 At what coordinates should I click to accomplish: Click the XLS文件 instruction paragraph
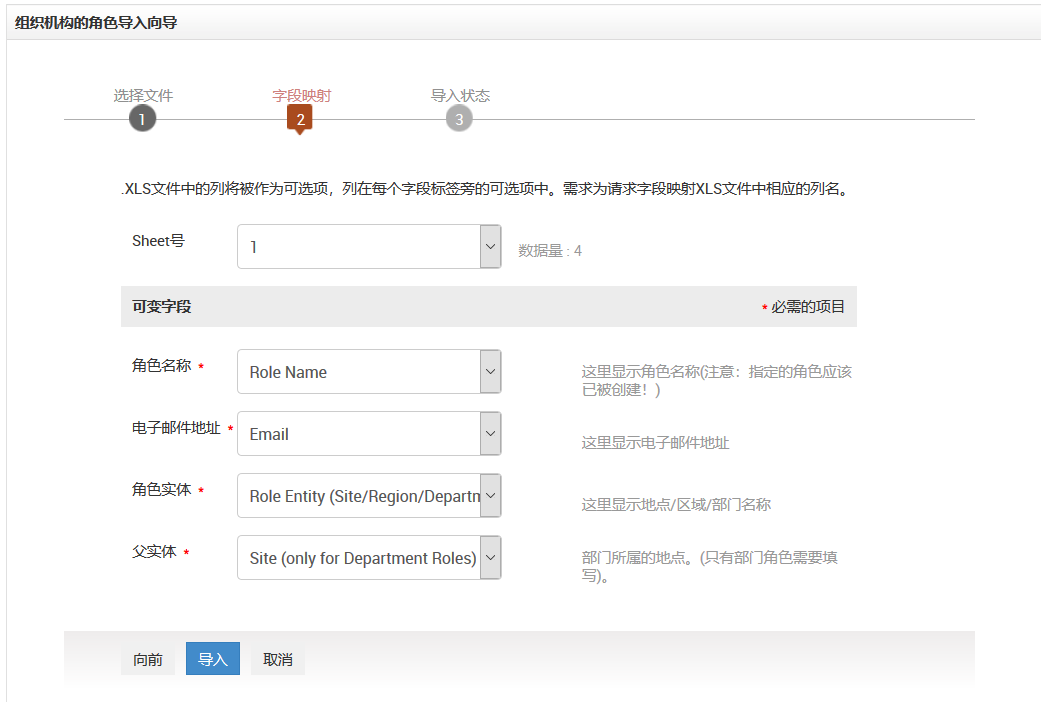(486, 189)
